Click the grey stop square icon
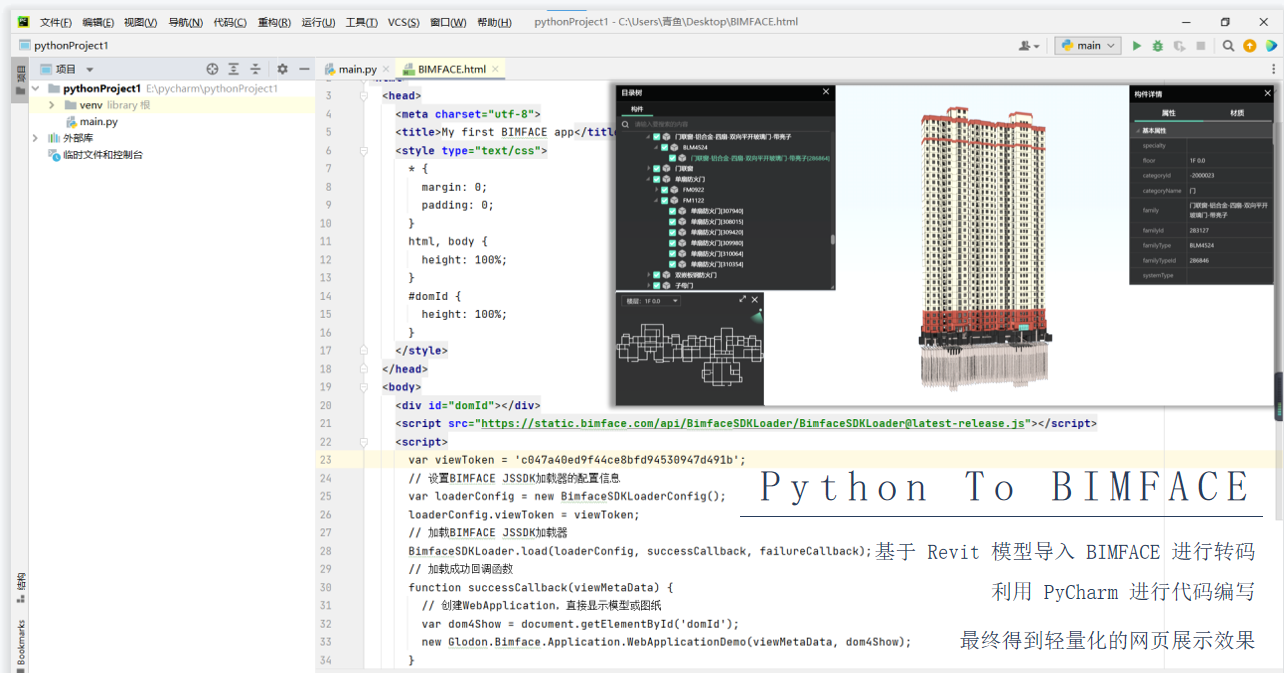 click(x=1200, y=45)
